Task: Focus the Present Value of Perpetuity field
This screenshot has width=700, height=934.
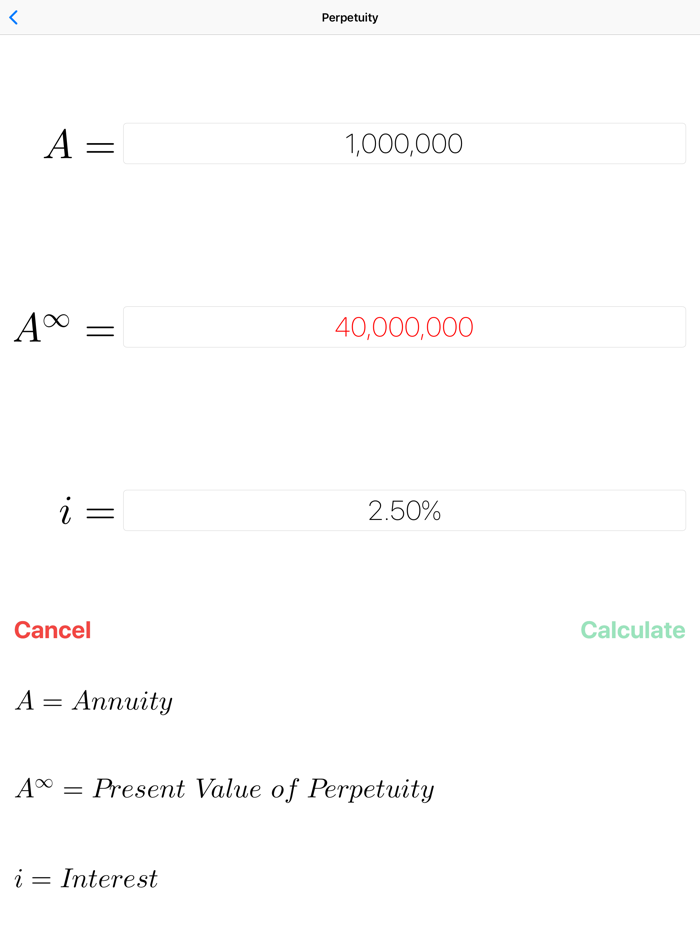Action: click(404, 327)
